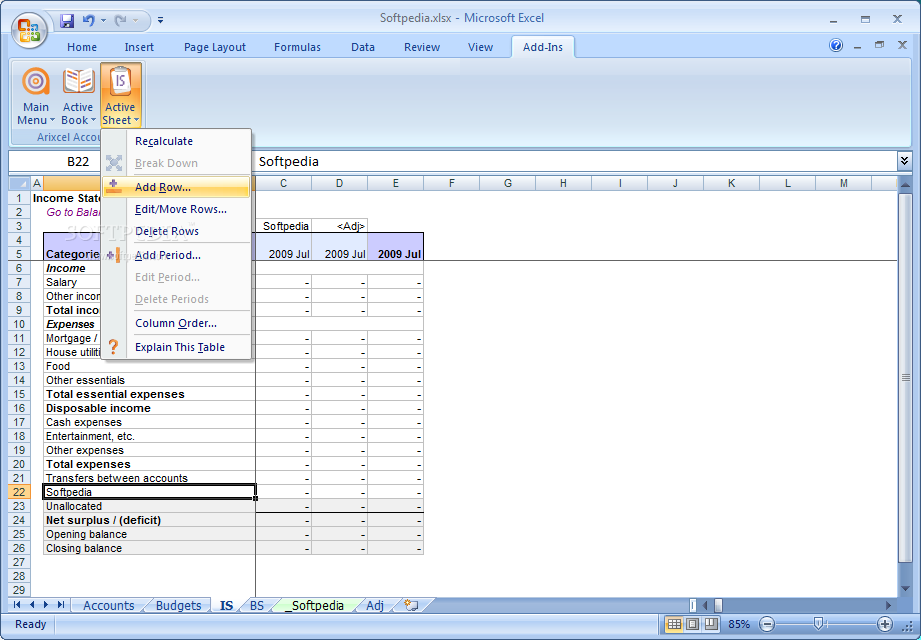The image size is (921, 640).
Task: Switch to Page Layout view in status bar
Action: pos(693,624)
